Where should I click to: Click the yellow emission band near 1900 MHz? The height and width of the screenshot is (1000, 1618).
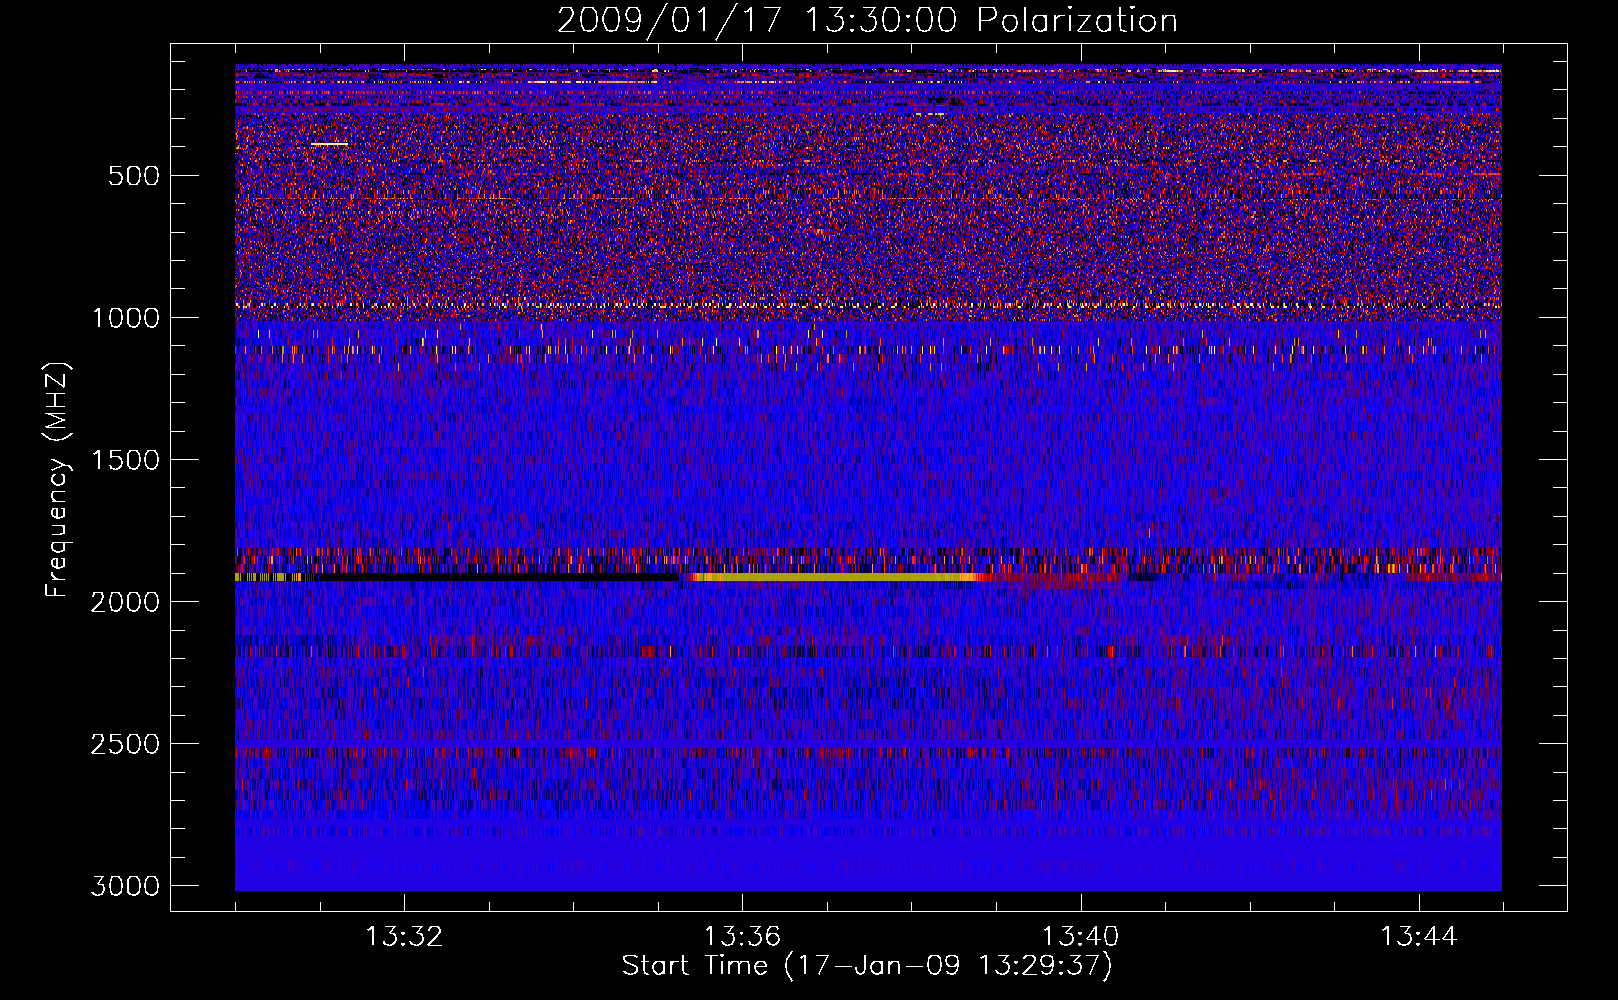click(x=835, y=577)
